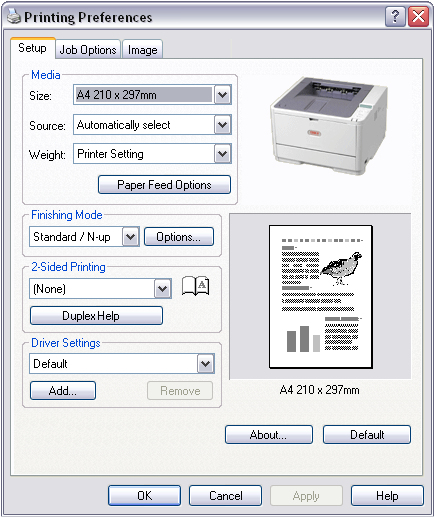This screenshot has height=517, width=437.
Task: Open the Image tab
Action: pyautogui.click(x=143, y=50)
